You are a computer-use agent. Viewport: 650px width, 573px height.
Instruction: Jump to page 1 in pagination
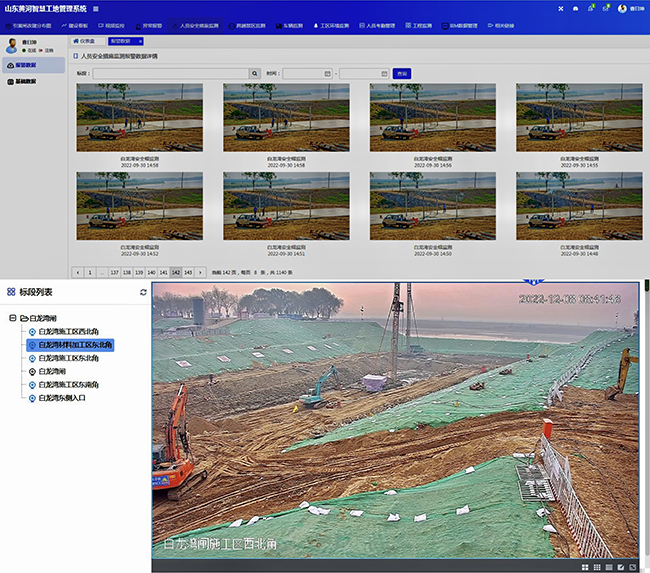click(90, 272)
